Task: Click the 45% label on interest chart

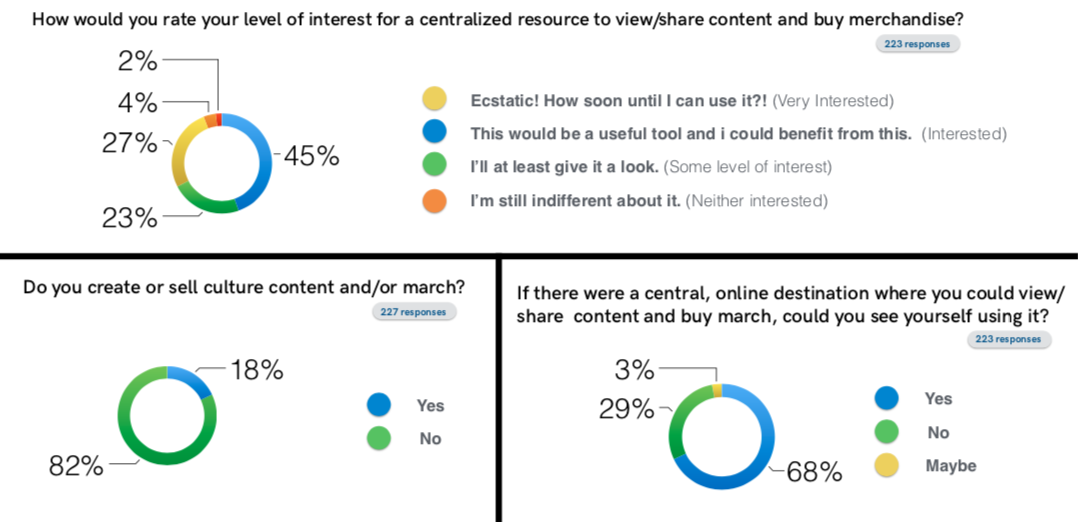Action: click(x=310, y=156)
